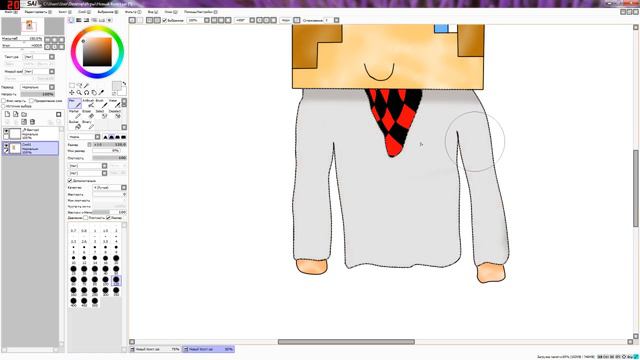Screen dimensions: 640x360
Task: Select the Water brush tool
Action: (x=114, y=103)
